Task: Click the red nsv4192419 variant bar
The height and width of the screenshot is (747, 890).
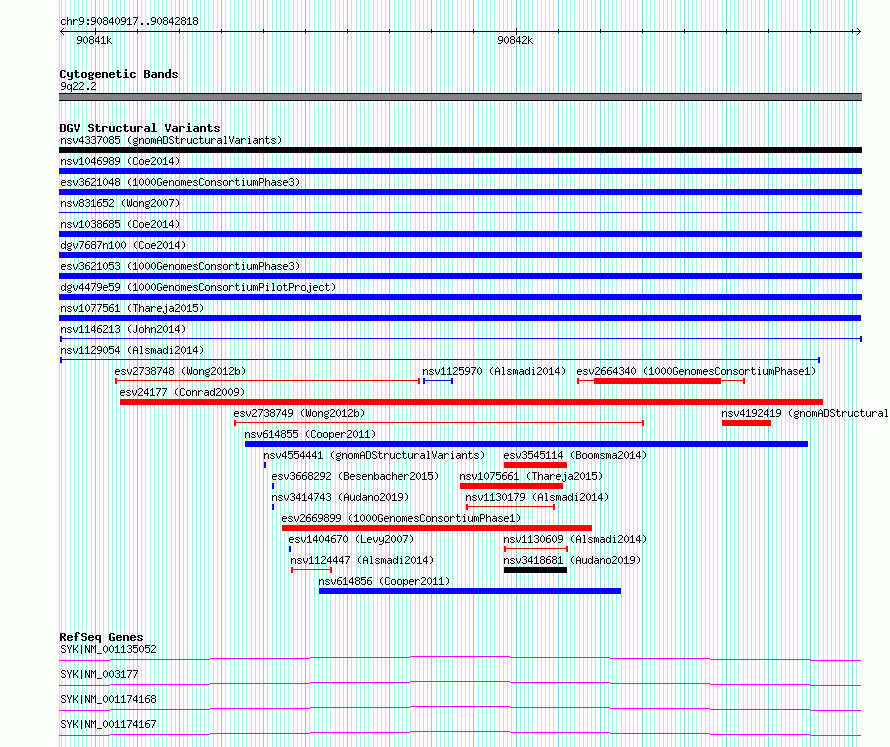Action: tap(746, 423)
